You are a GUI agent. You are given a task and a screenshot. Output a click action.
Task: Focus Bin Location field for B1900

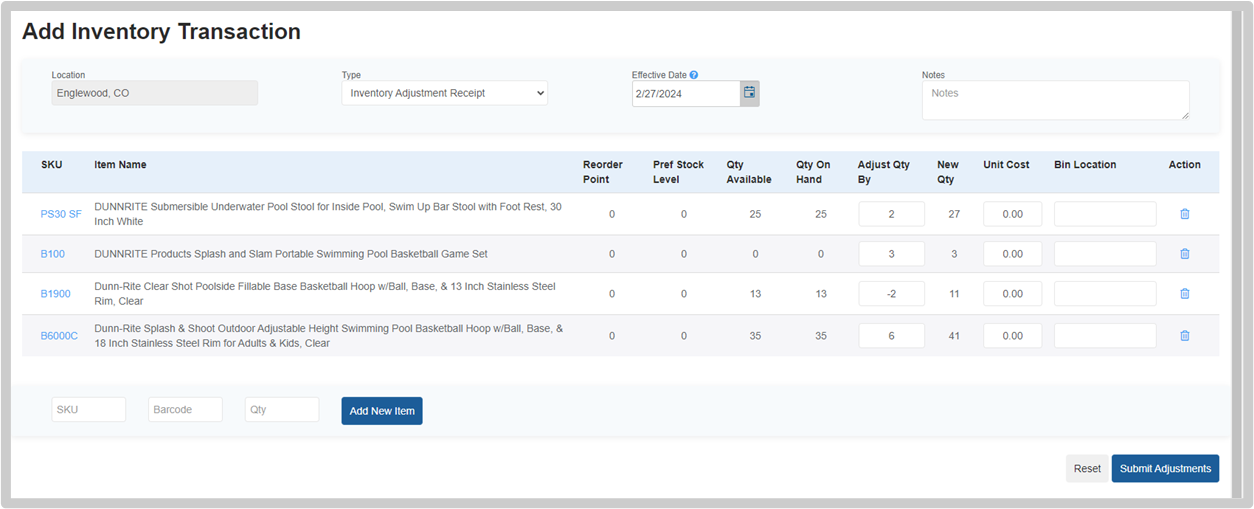[x=1105, y=294]
